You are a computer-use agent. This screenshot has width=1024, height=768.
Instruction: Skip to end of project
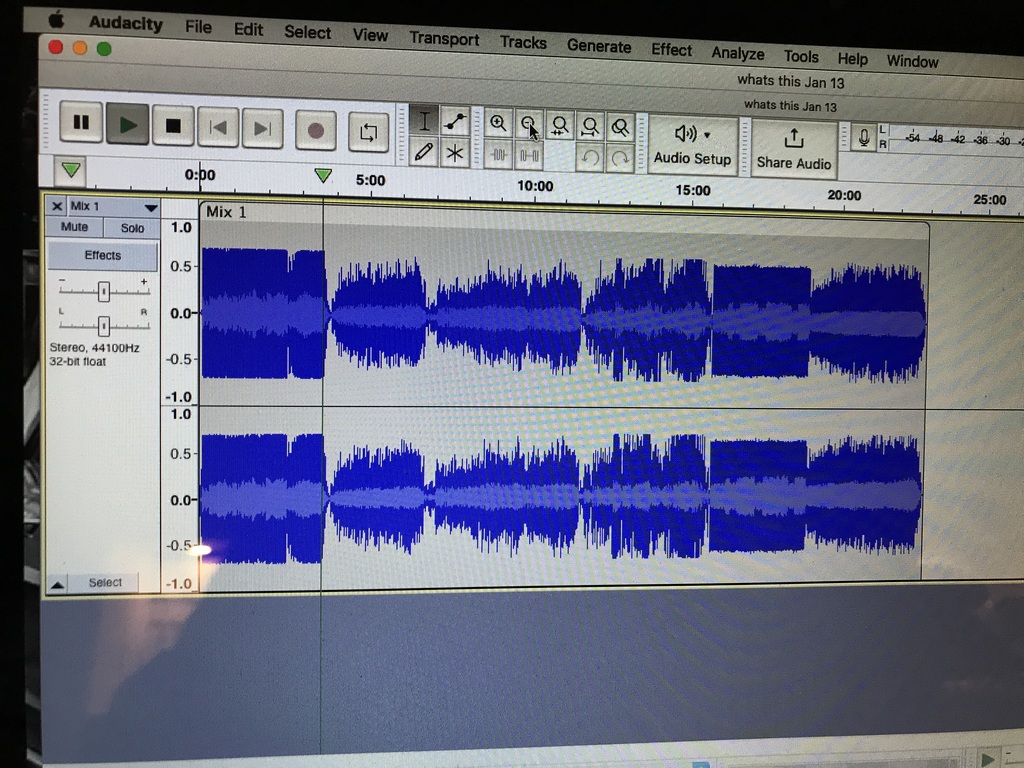[x=263, y=129]
